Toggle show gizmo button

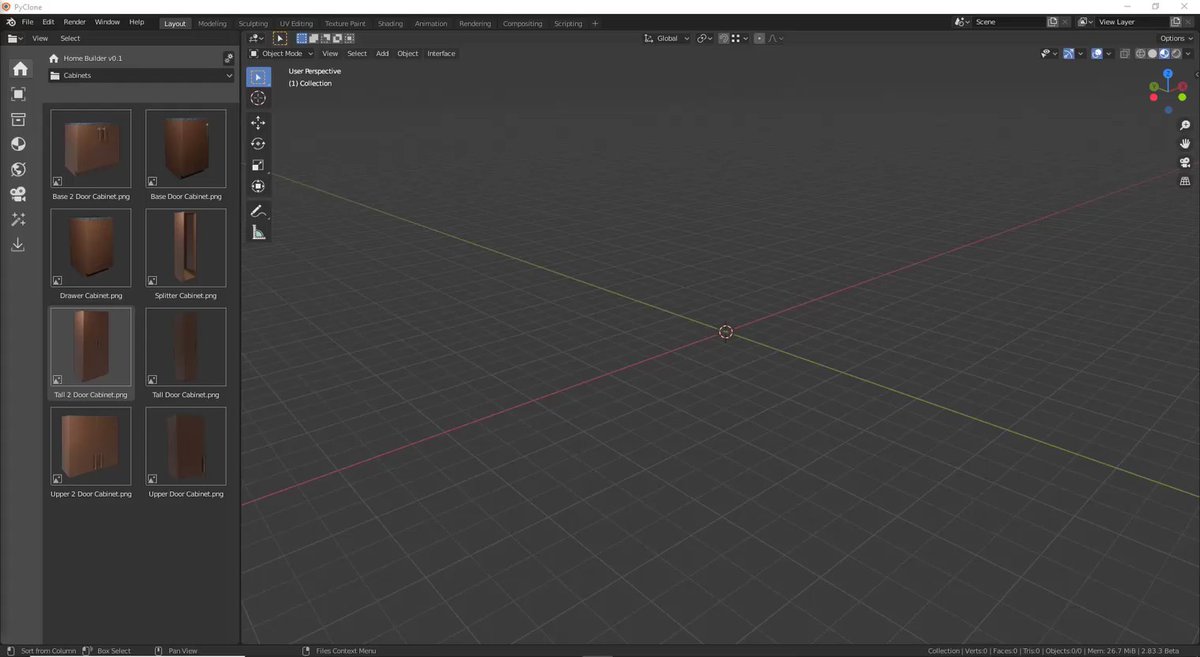coord(1069,53)
